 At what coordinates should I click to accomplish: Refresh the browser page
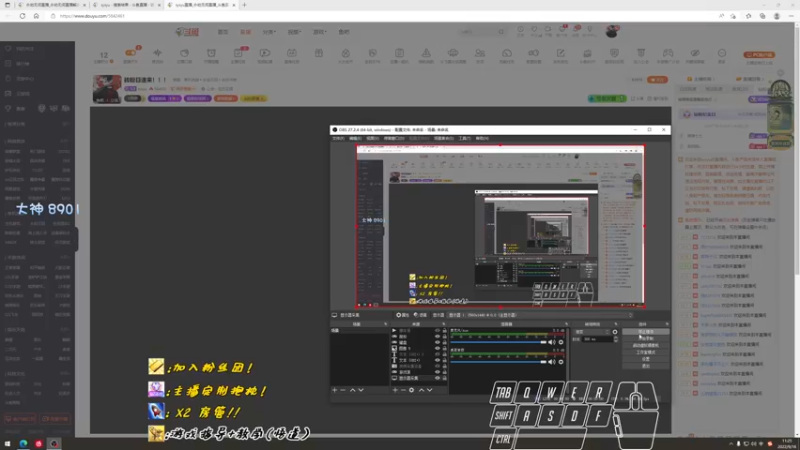pyautogui.click(x=22, y=16)
